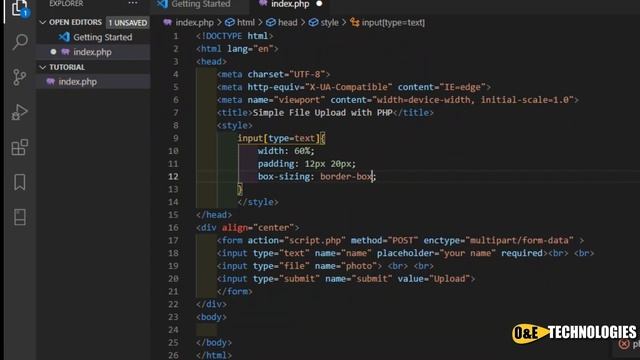Click the notebook icon below Bookmarks

point(20,217)
